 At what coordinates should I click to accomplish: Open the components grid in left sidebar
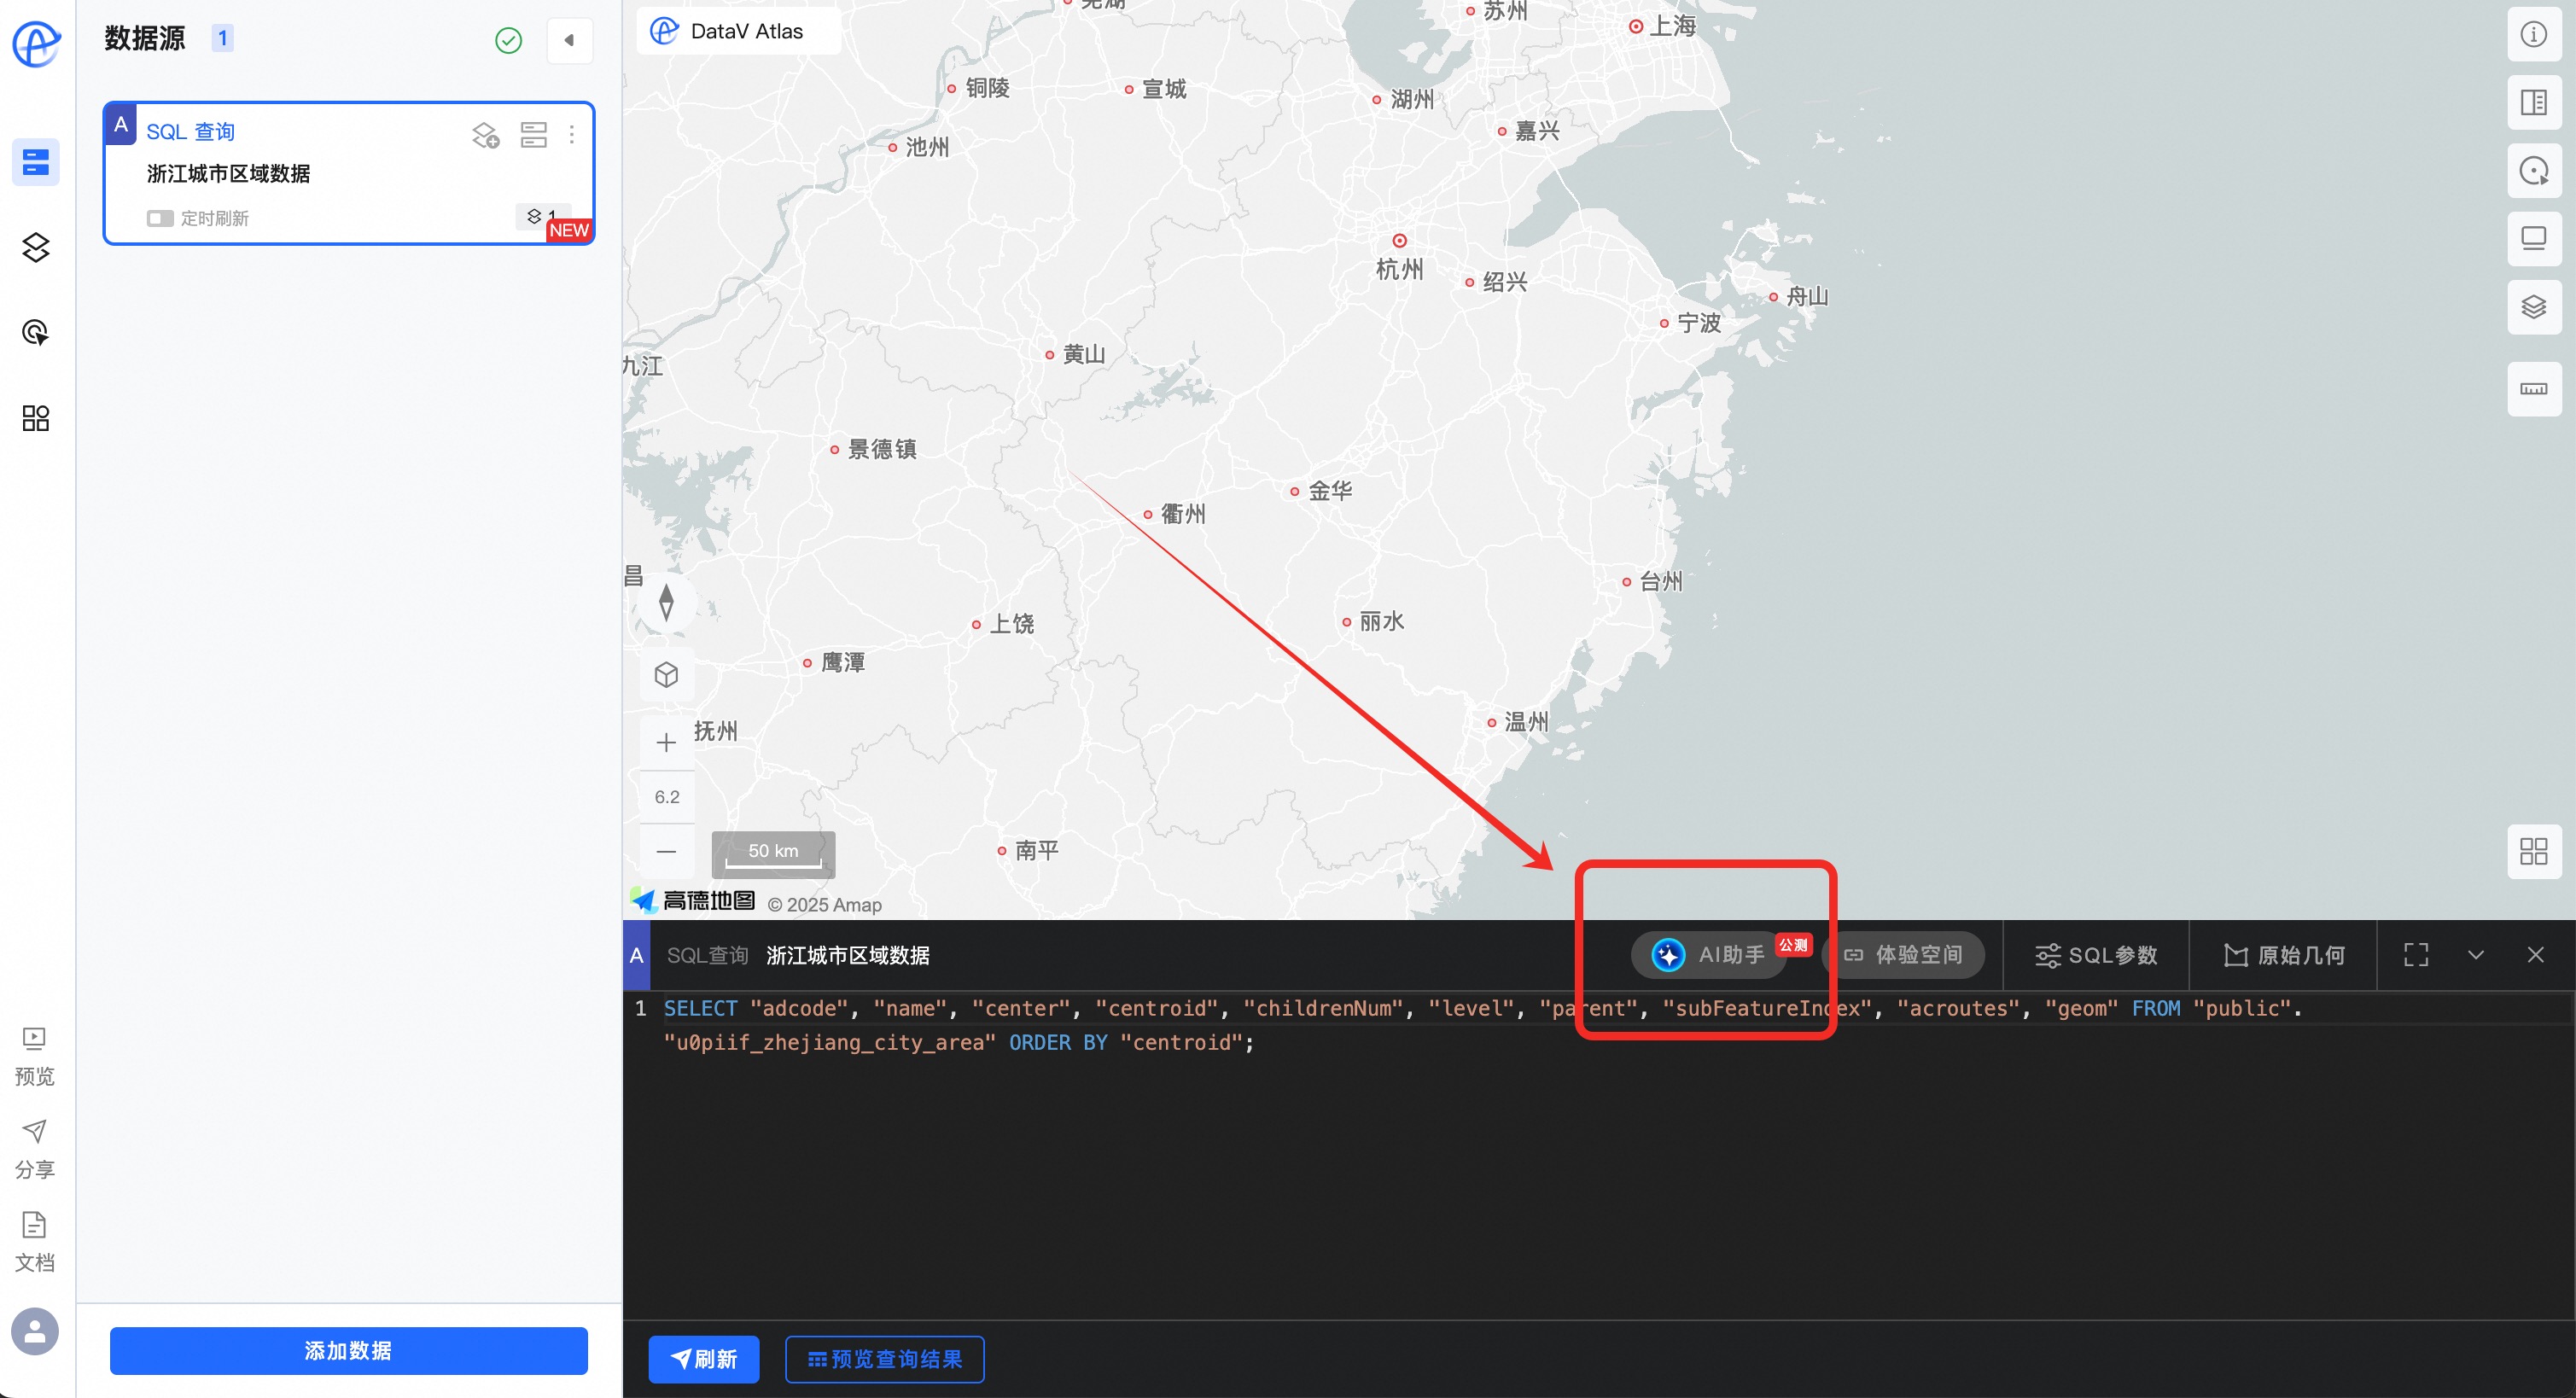[x=36, y=418]
